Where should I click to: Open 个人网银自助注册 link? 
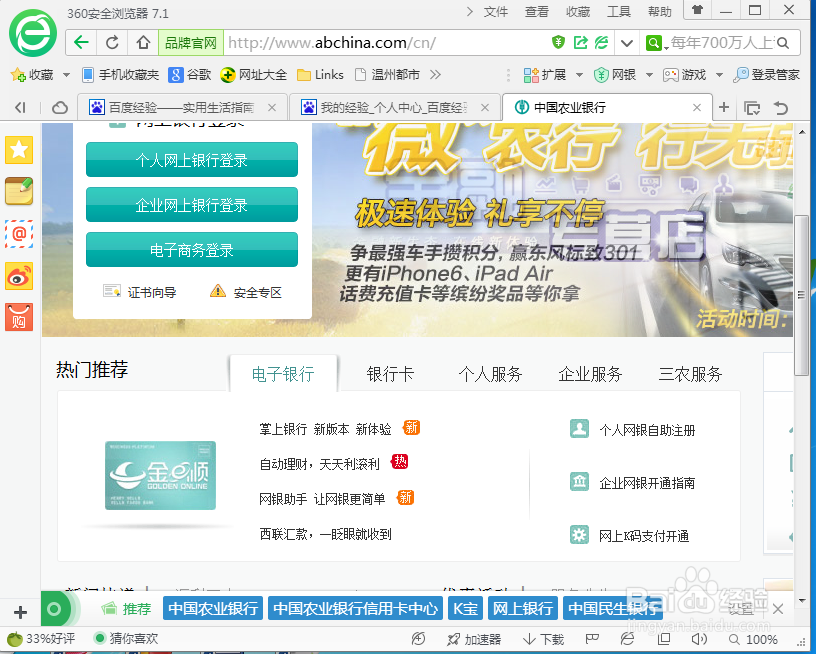[647, 430]
